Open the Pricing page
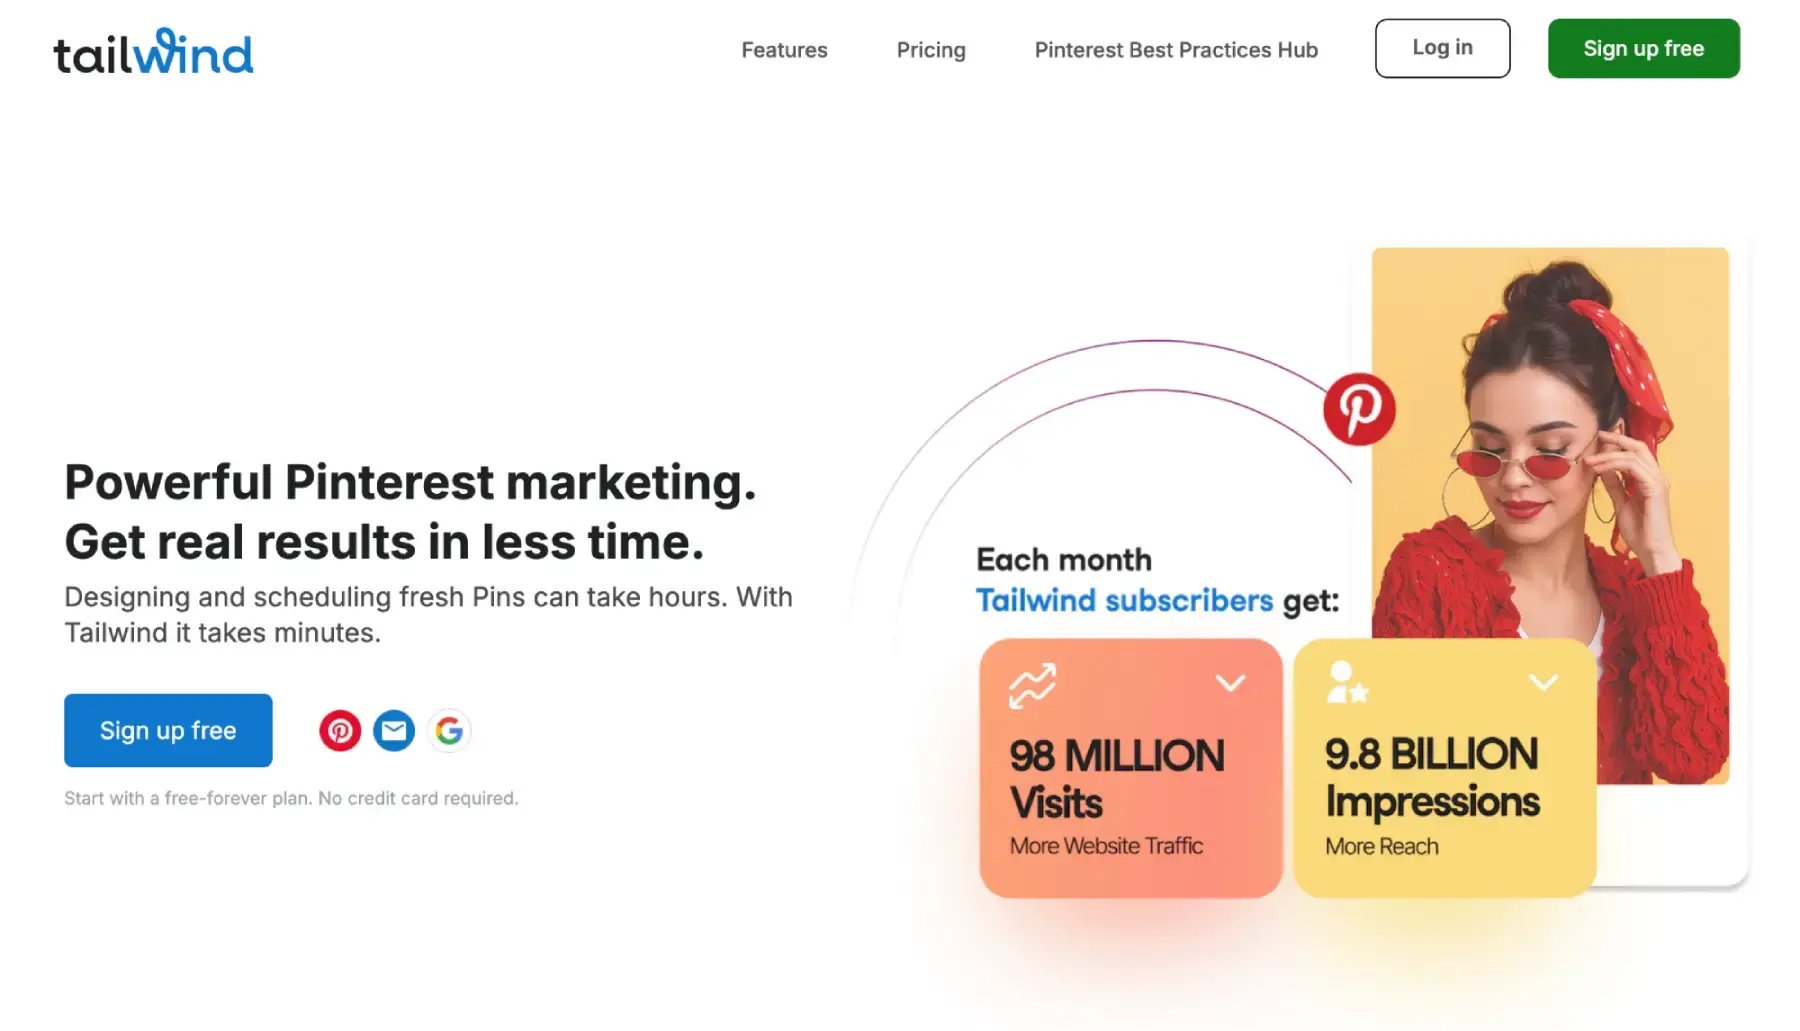The height and width of the screenshot is (1031, 1800). tap(931, 50)
